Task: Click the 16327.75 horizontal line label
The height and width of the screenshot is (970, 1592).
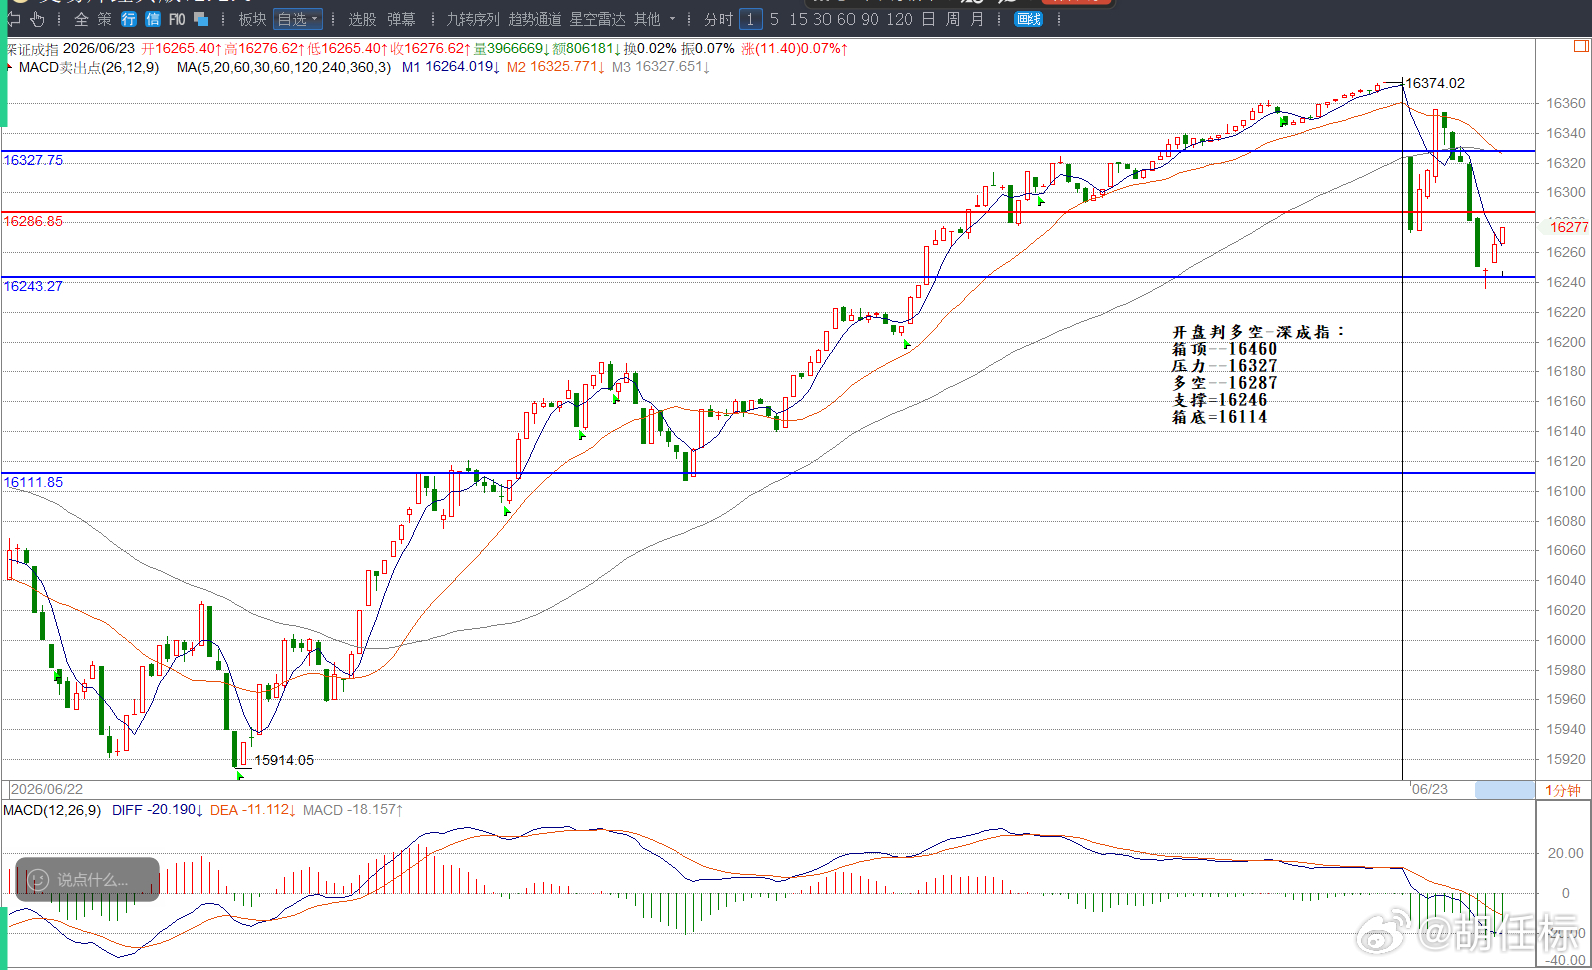Action: click(33, 160)
